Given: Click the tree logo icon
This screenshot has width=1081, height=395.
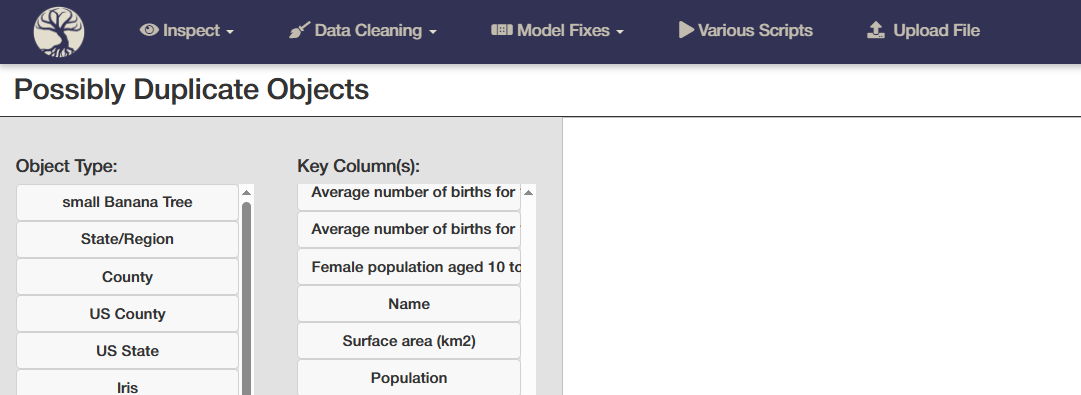Looking at the screenshot, I should (x=59, y=32).
